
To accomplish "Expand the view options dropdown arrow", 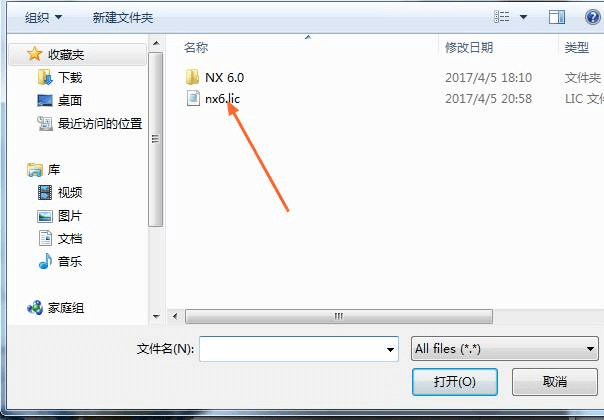I will (x=523, y=17).
